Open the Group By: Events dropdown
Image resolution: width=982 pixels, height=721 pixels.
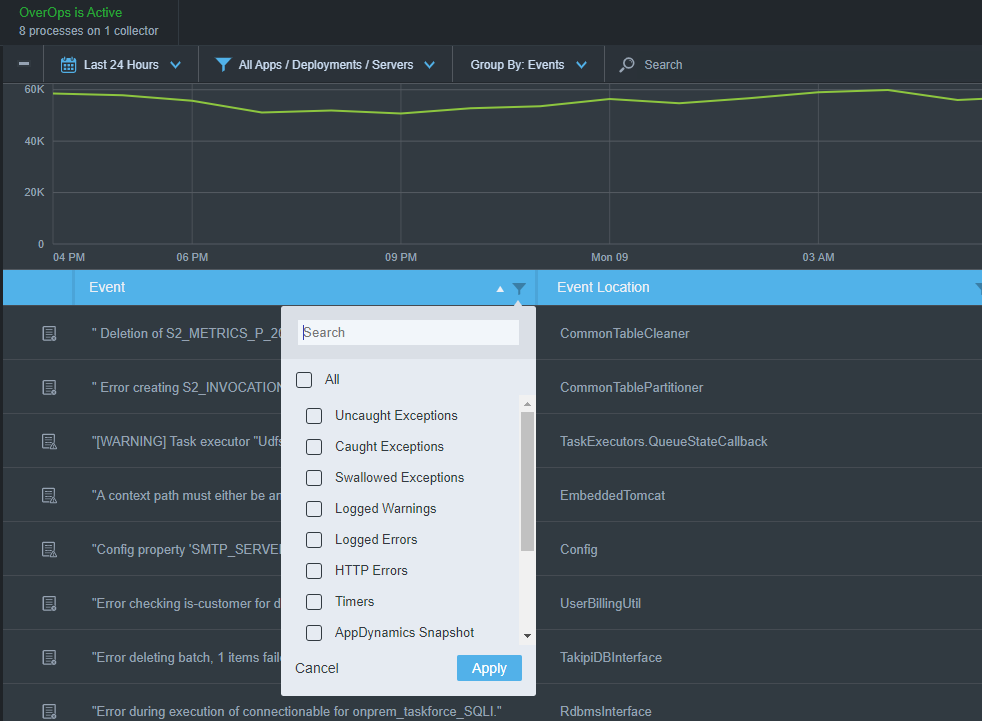529,65
